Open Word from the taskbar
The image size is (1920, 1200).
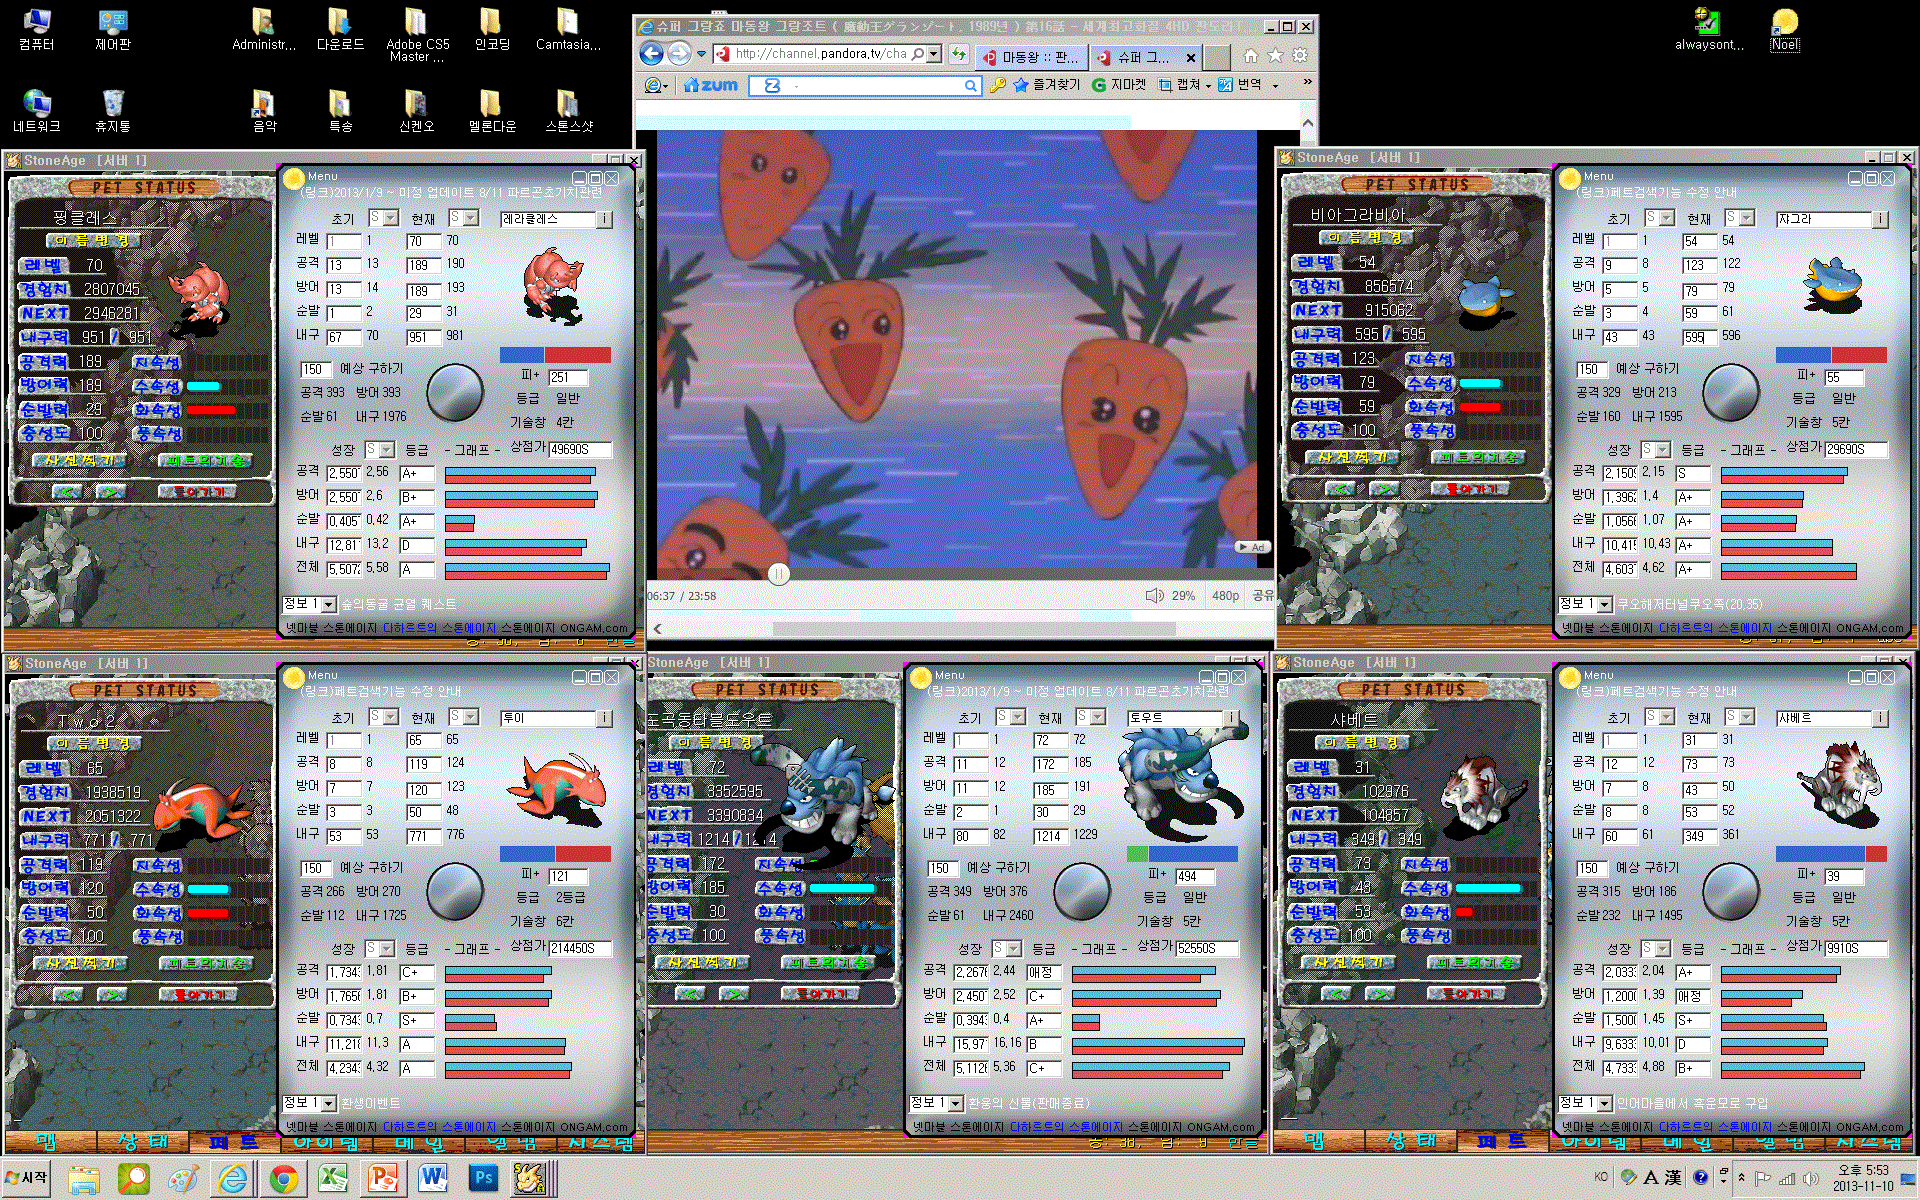433,1178
